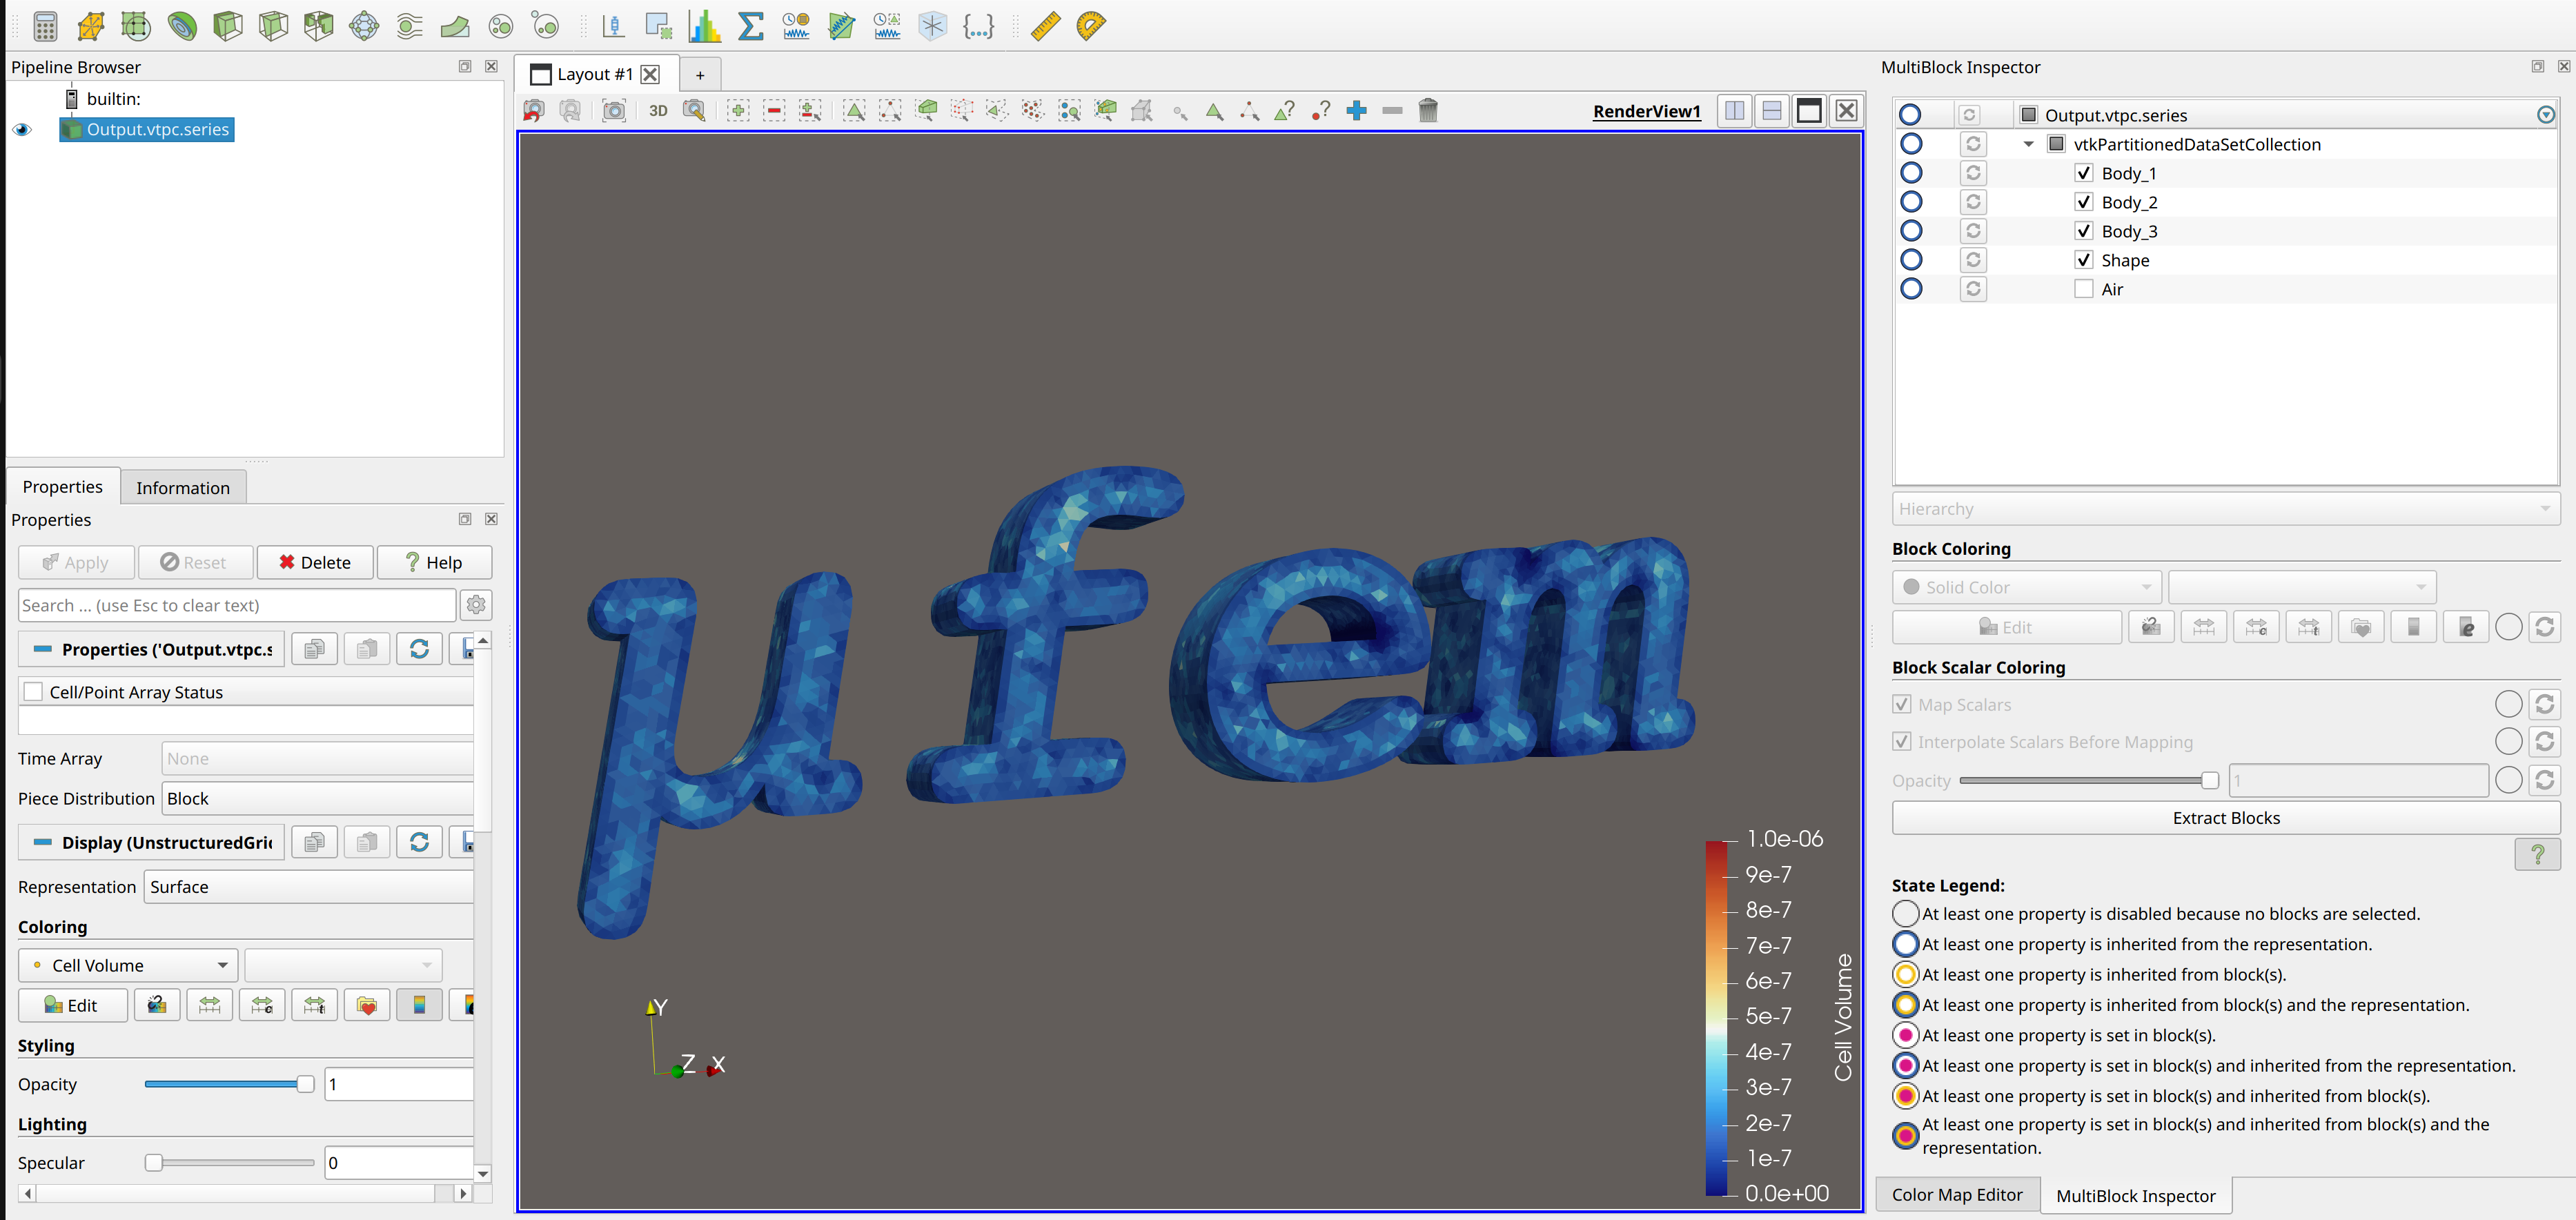The height and width of the screenshot is (1220, 2576).
Task: Click the Histogram filter icon
Action: pyautogui.click(x=704, y=26)
